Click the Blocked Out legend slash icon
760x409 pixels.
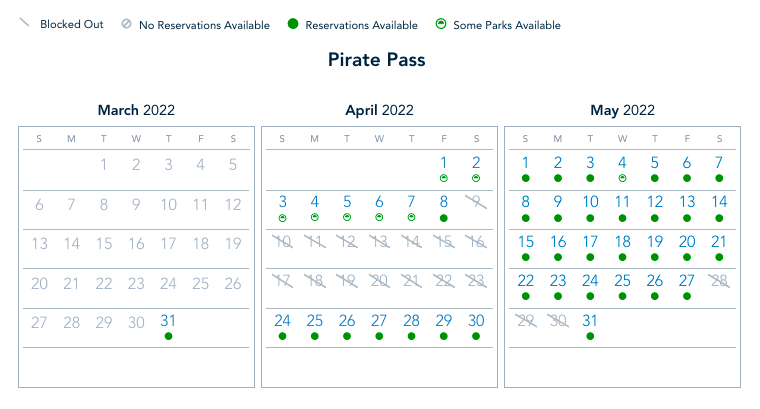click(x=25, y=24)
